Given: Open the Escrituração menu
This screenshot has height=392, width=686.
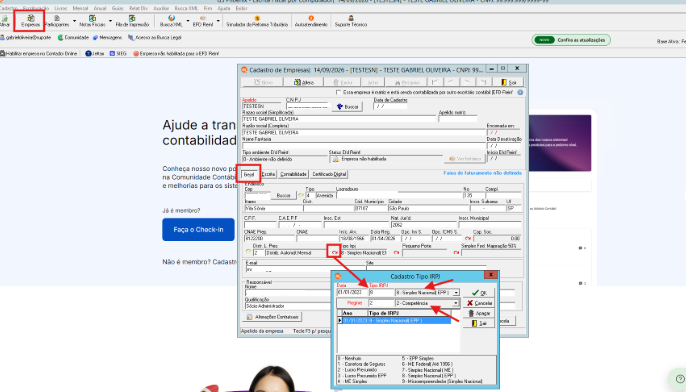Looking at the screenshot, I should click(35, 8).
